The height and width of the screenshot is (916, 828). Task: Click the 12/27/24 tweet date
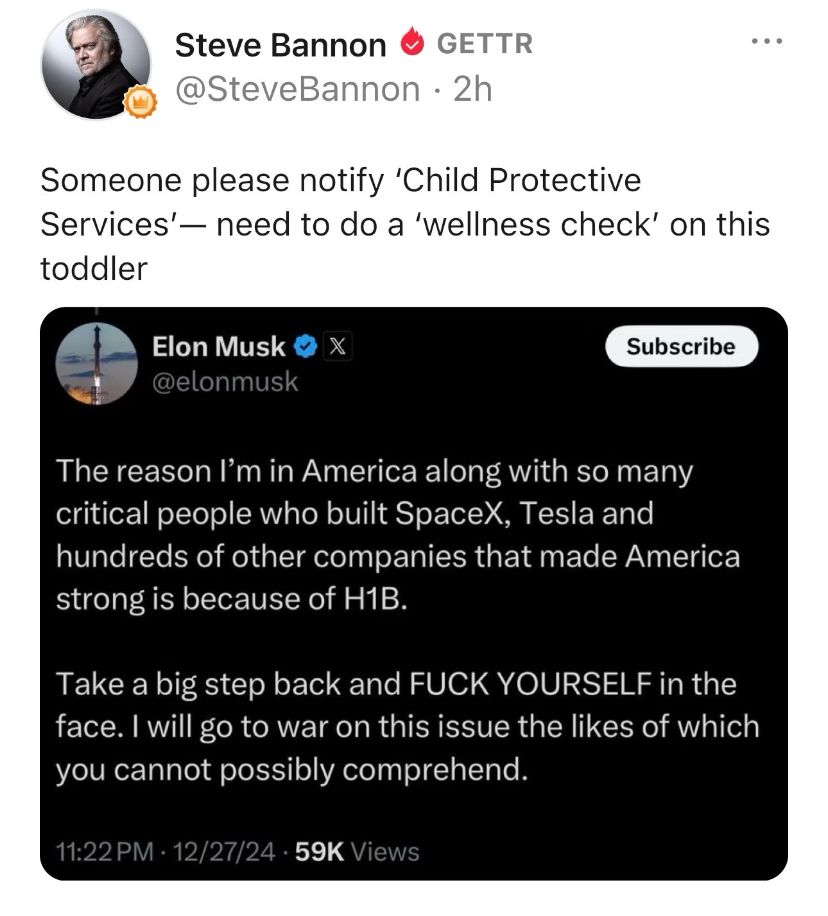point(224,852)
